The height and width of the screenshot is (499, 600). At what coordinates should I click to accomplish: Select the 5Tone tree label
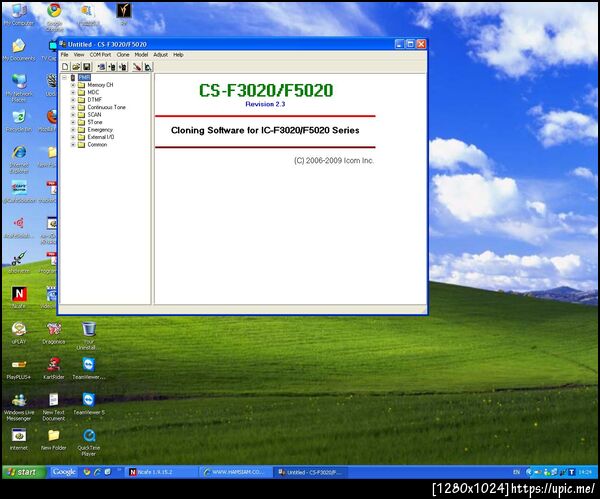[x=95, y=122]
